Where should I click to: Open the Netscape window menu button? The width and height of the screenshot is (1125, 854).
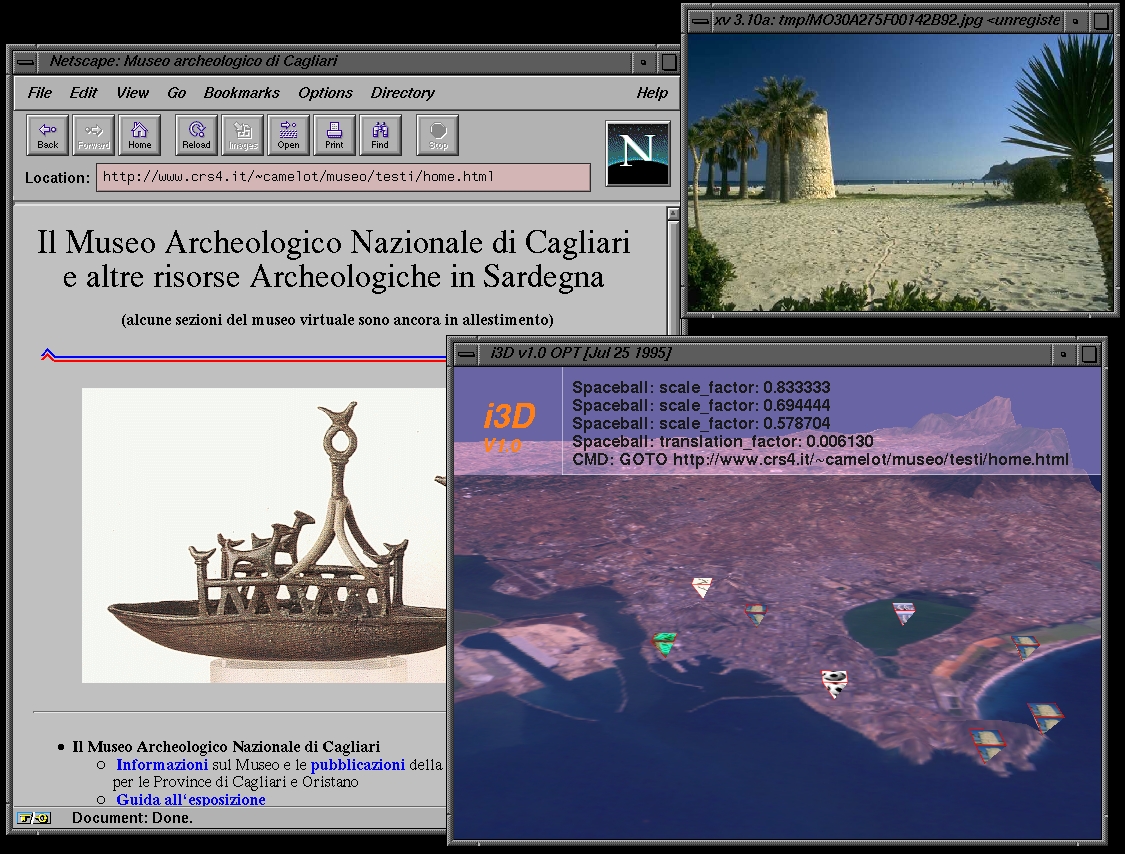pos(25,62)
